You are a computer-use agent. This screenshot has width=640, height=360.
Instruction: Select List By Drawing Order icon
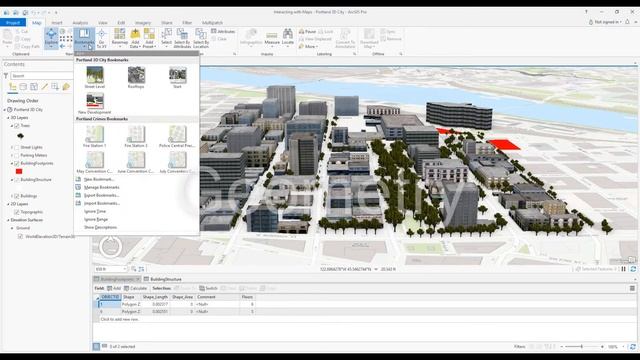coord(13,87)
